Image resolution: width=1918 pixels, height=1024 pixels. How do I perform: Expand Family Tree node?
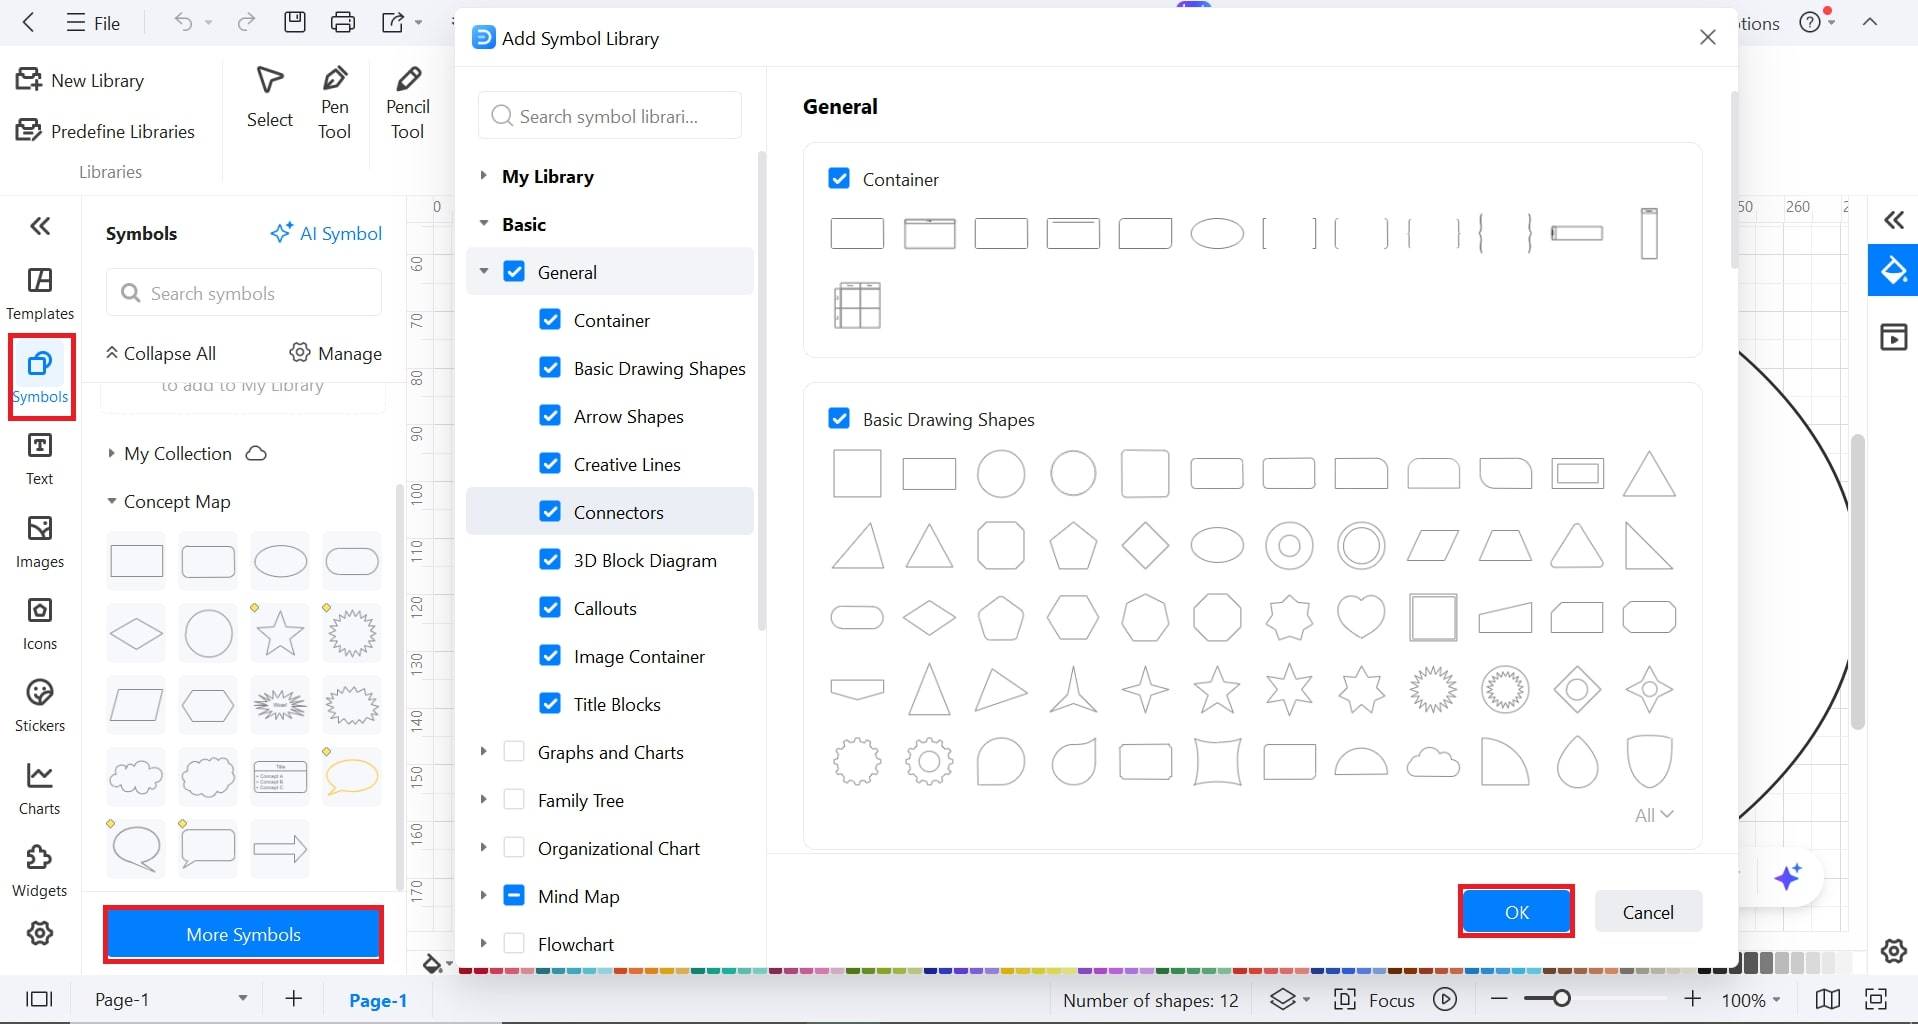(x=484, y=800)
